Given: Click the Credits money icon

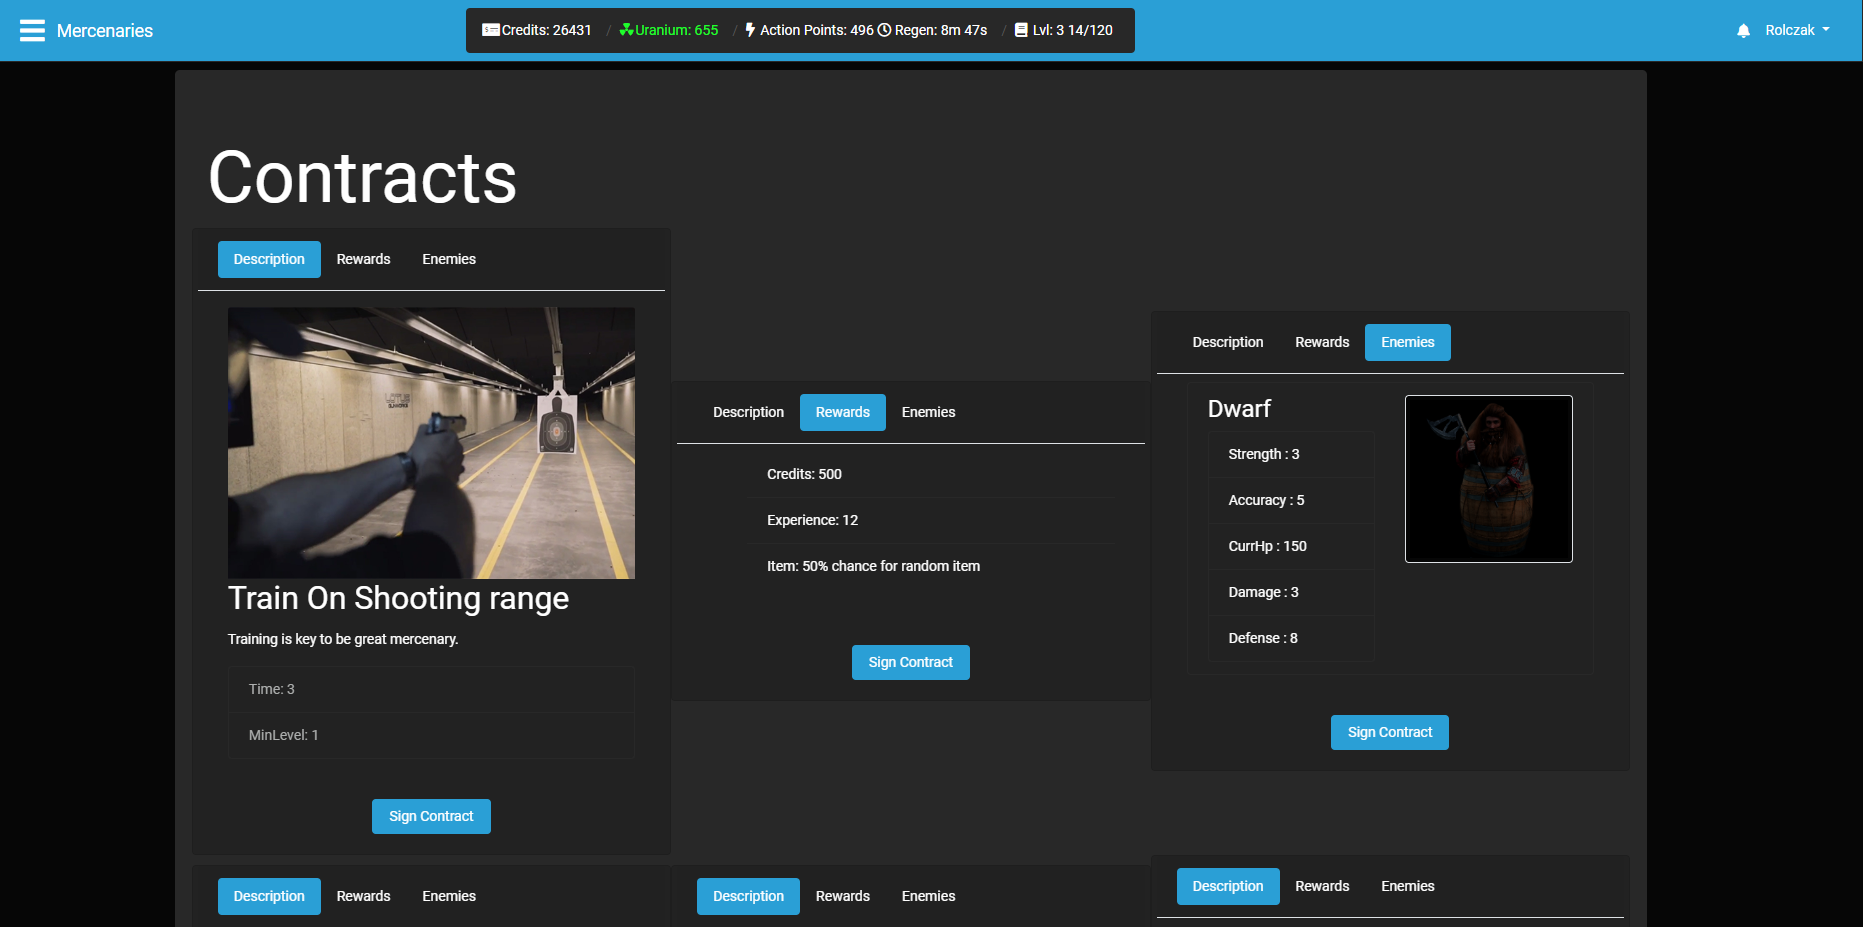Looking at the screenshot, I should 490,30.
